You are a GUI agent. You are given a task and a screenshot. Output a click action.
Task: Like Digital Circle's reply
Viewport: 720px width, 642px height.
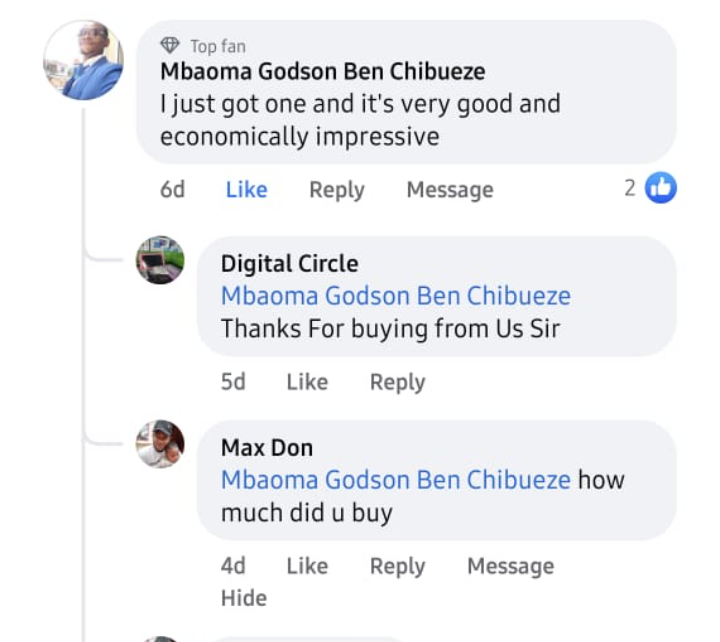coord(307,382)
